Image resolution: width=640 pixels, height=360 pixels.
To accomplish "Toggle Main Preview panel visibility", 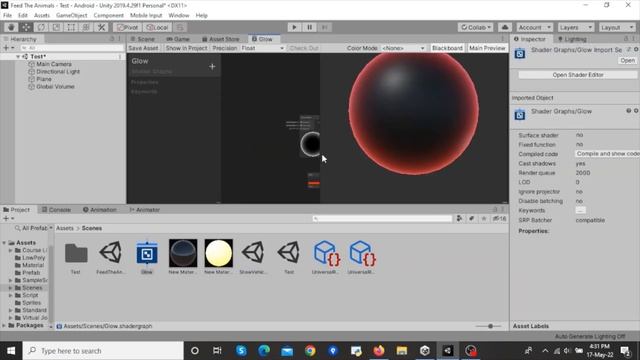I will point(487,48).
